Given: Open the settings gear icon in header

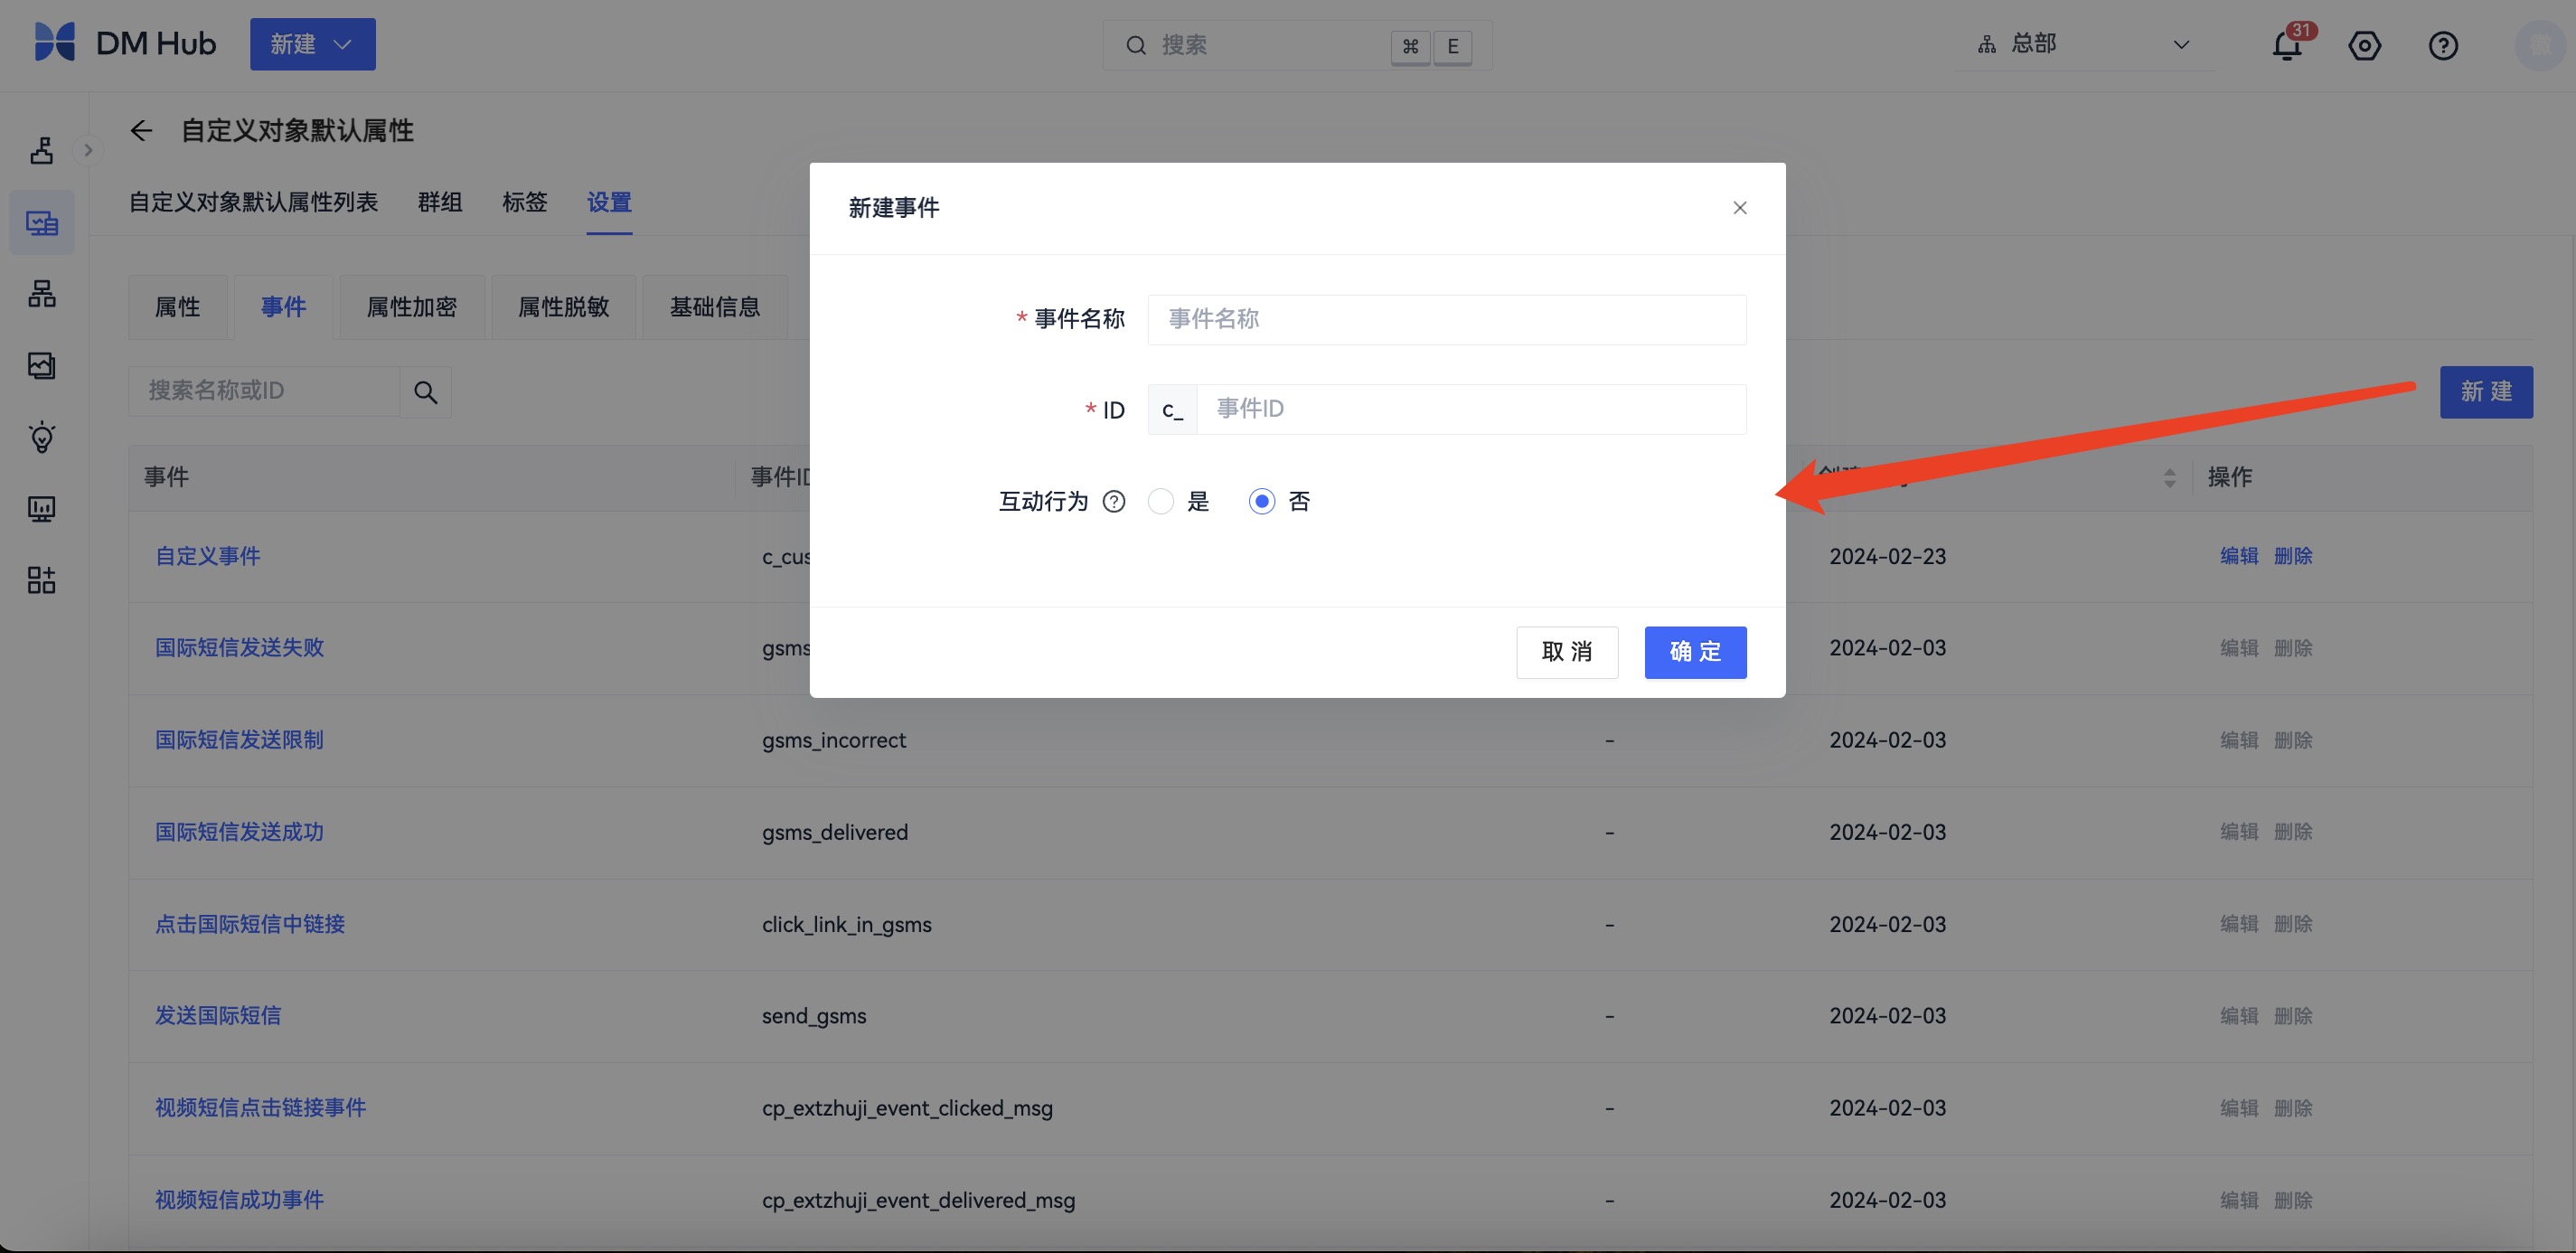Looking at the screenshot, I should click(x=2364, y=46).
